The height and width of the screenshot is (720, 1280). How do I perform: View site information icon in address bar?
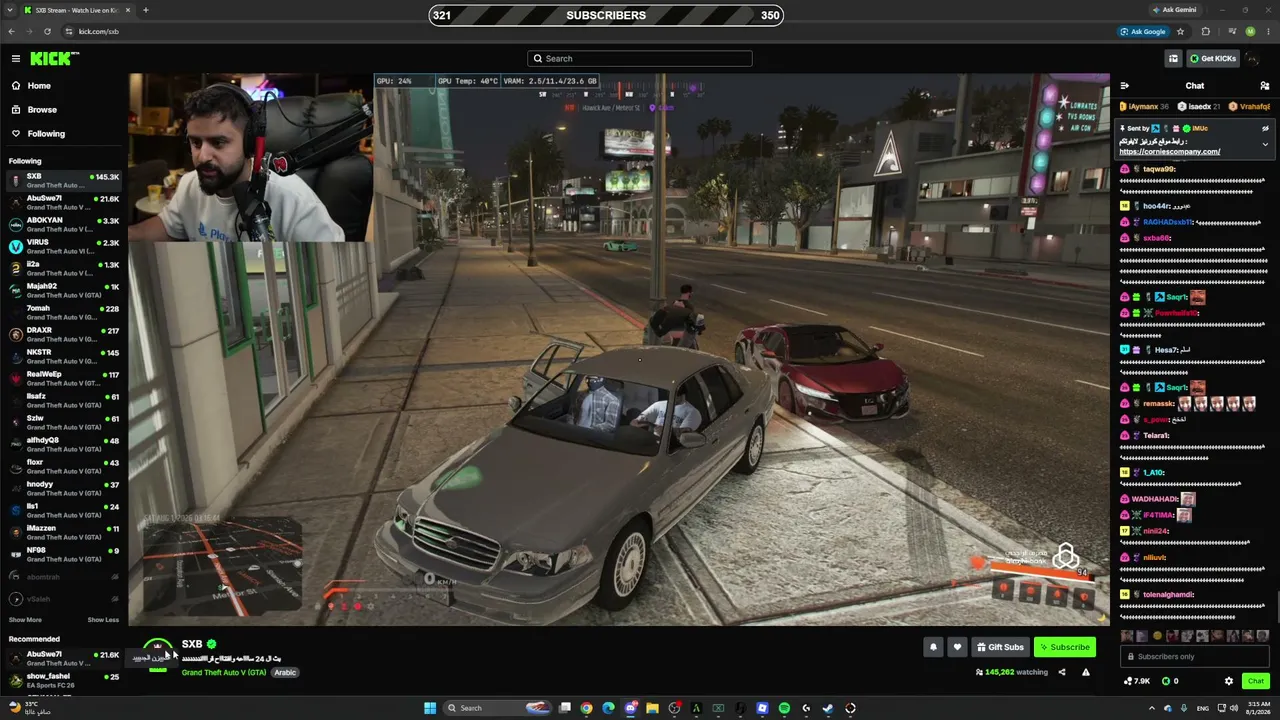pyautogui.click(x=69, y=32)
